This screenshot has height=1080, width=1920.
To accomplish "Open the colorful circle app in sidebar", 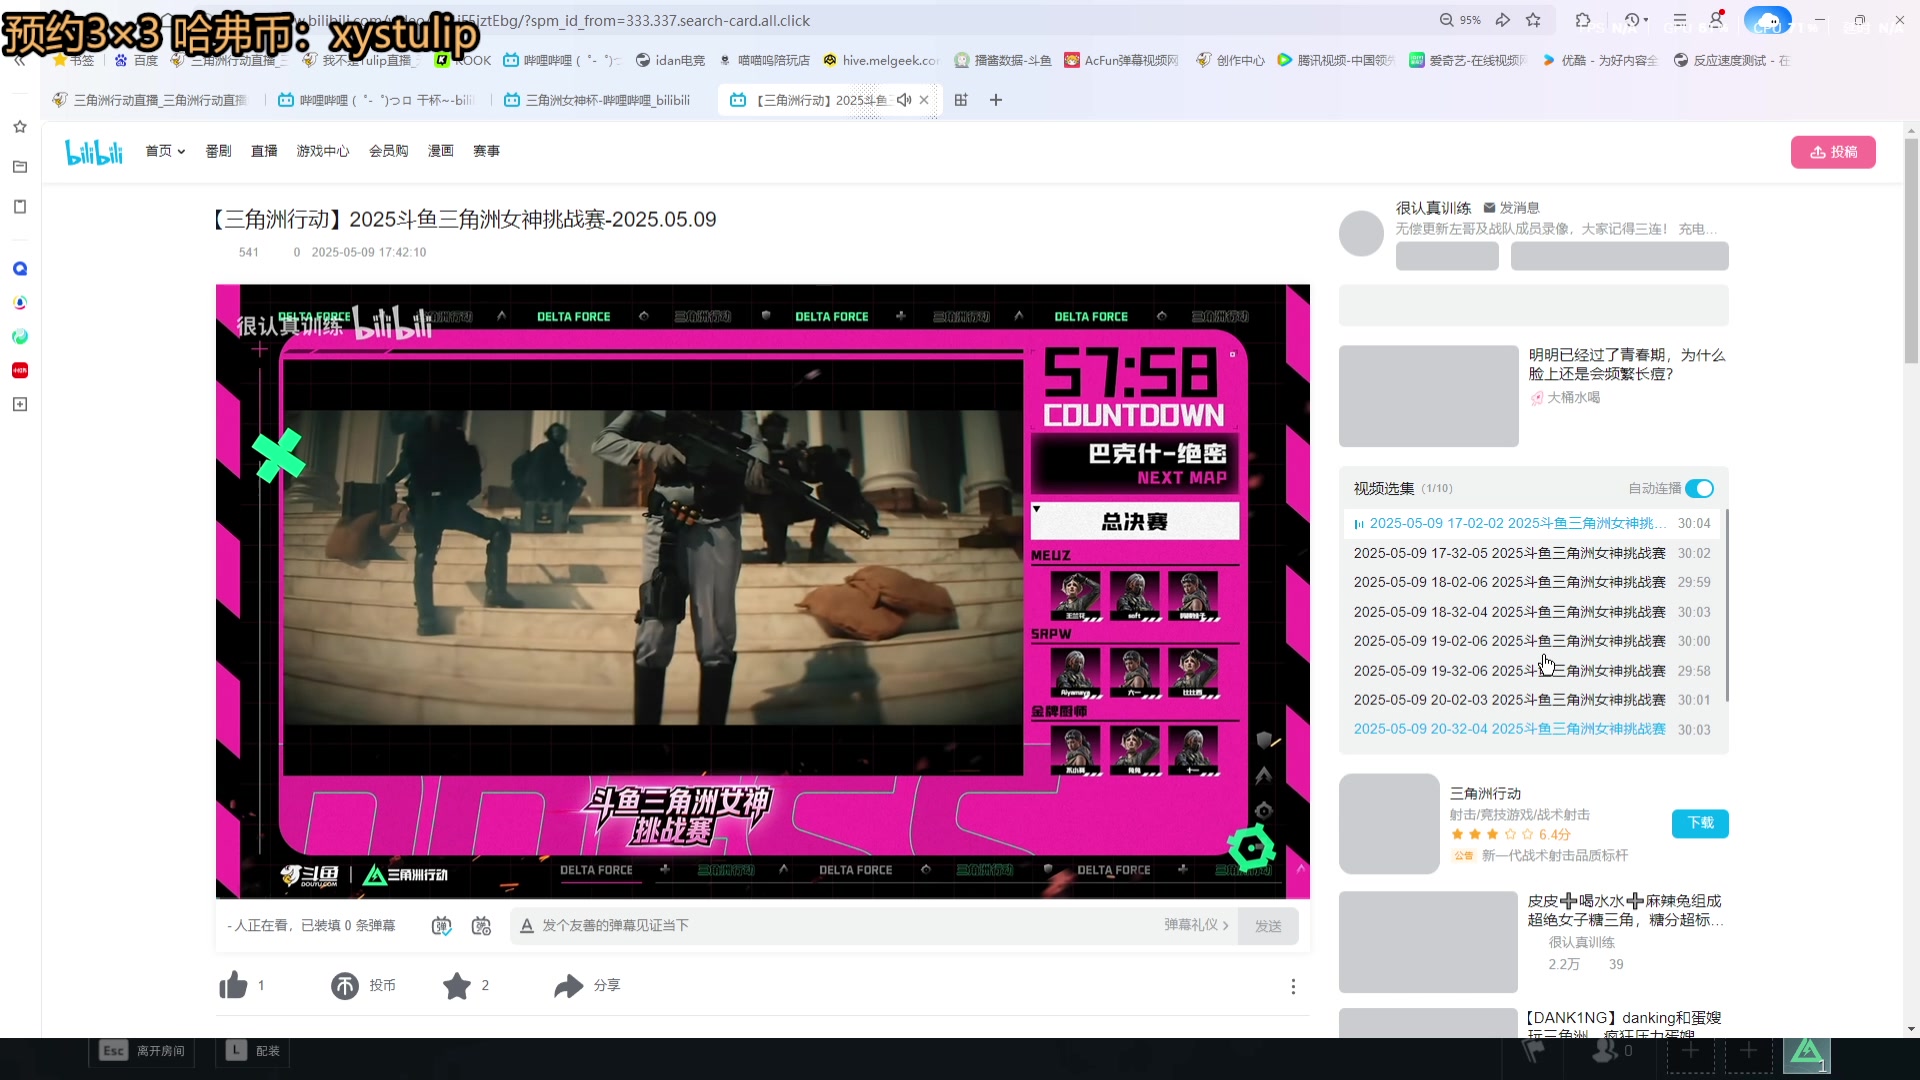I will click(x=20, y=303).
